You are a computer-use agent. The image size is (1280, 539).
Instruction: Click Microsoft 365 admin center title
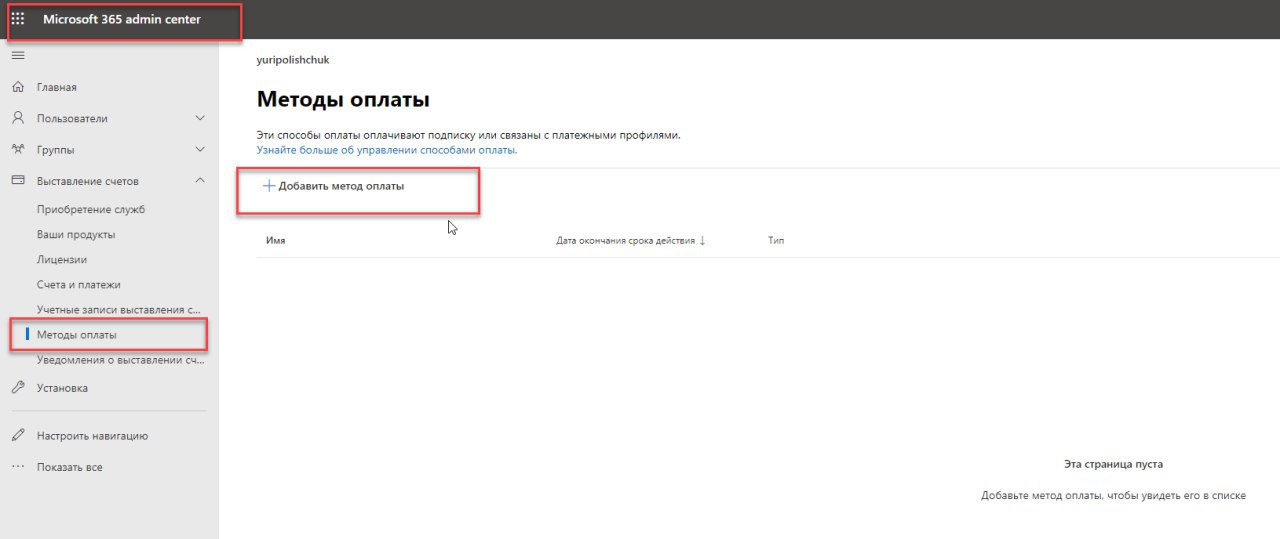(x=122, y=19)
